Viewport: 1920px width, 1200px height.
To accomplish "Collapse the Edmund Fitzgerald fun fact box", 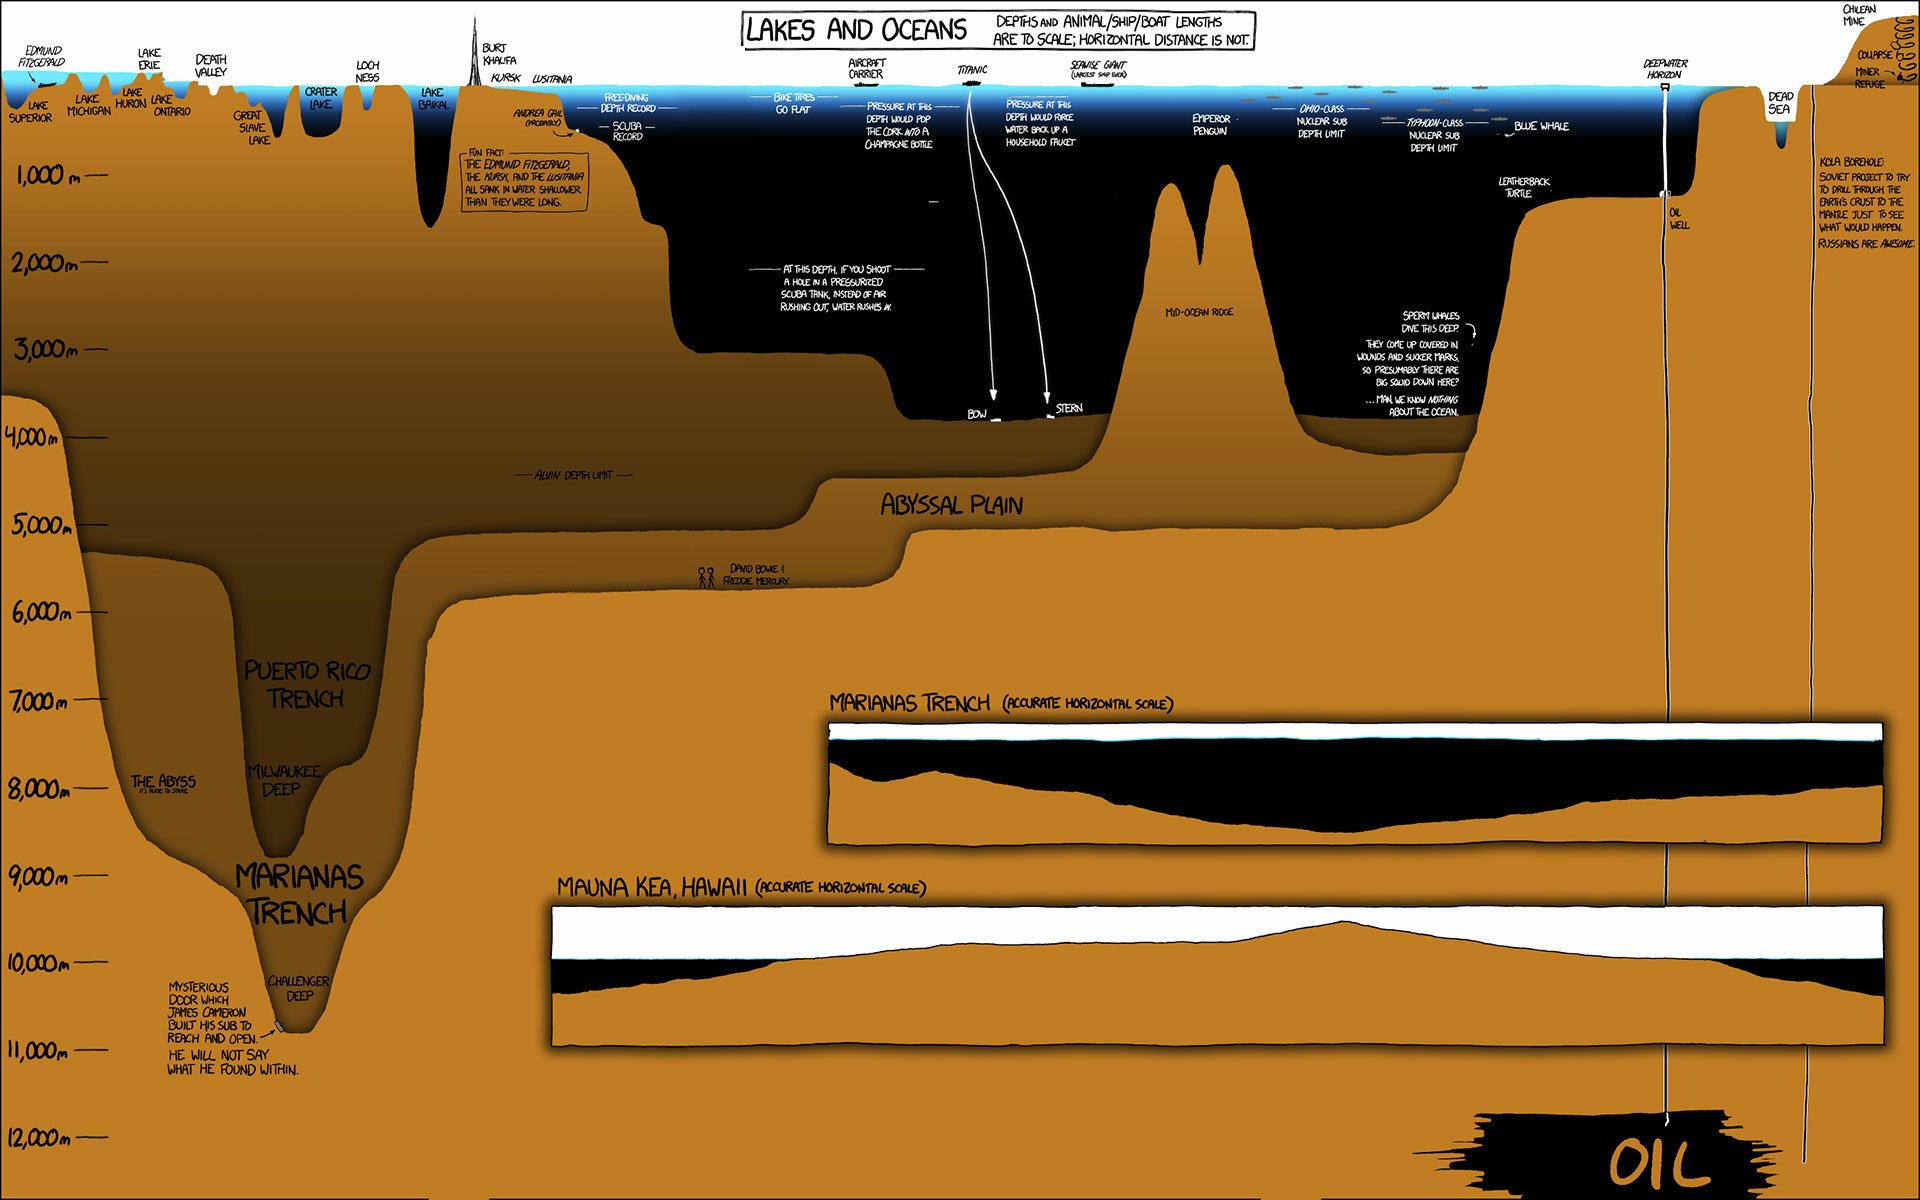I will [x=518, y=180].
